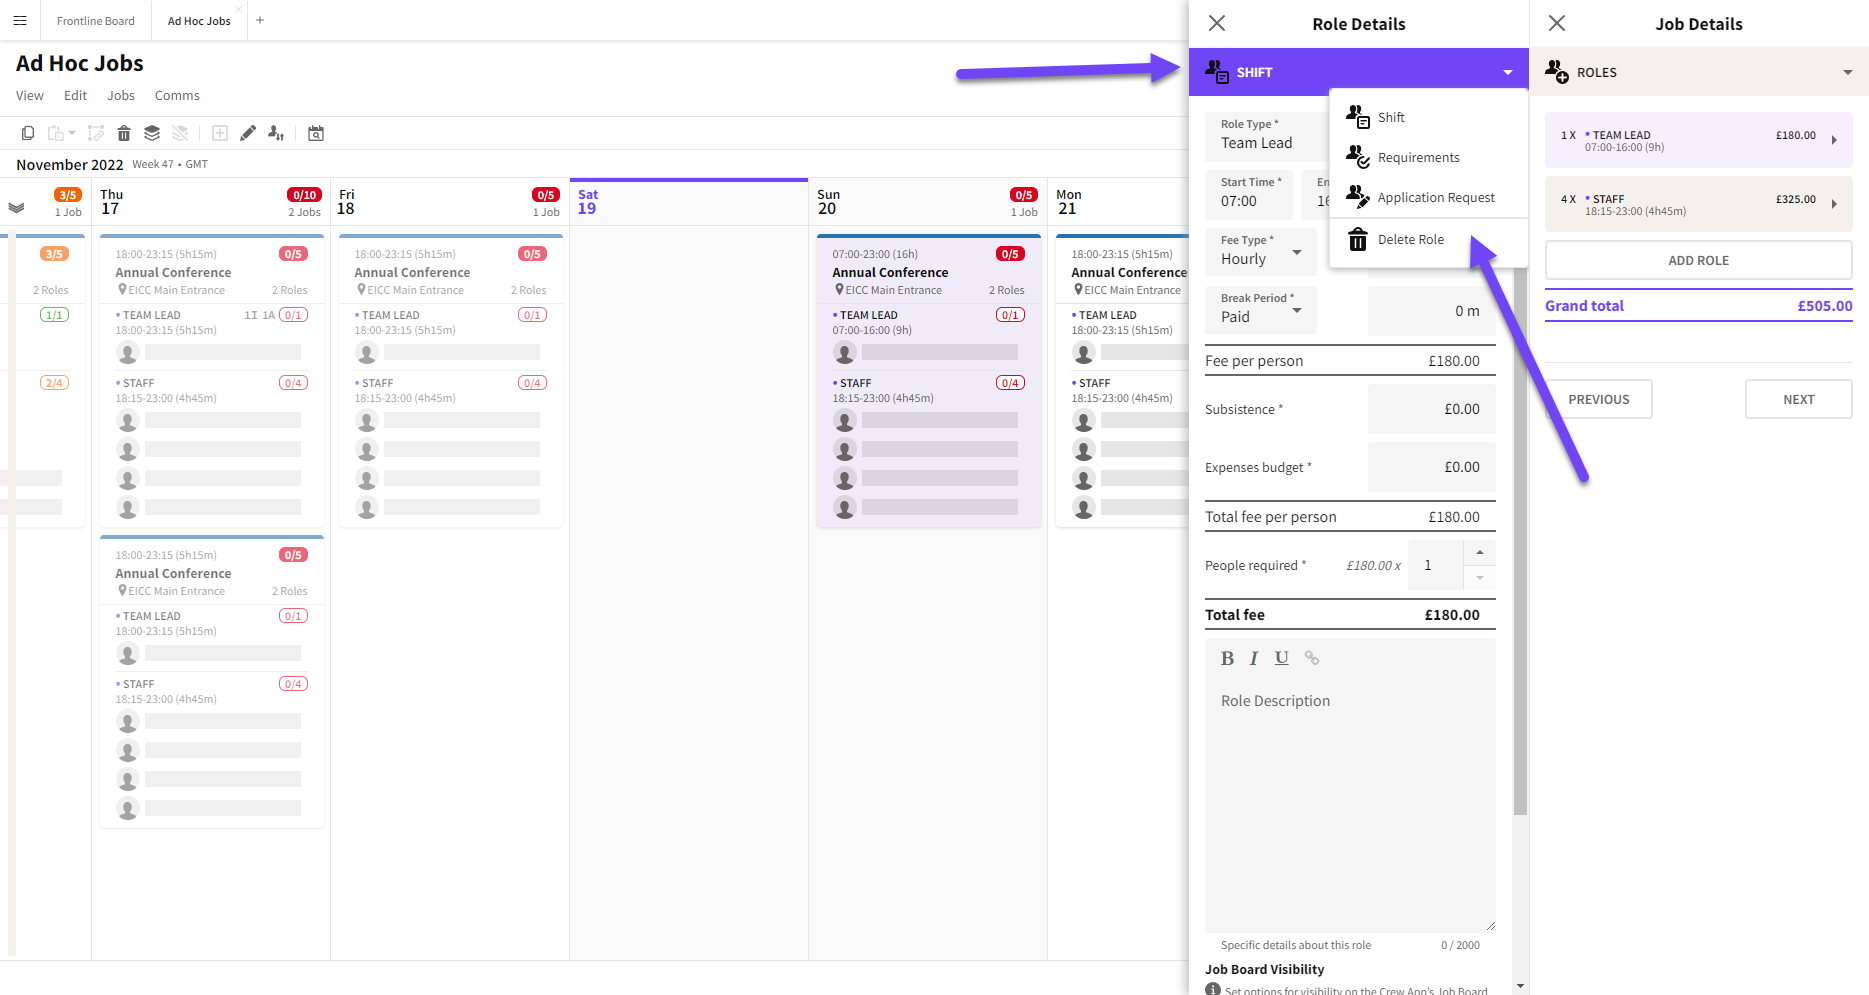The image size is (1869, 995).
Task: Expand the Fee Type dropdown
Action: click(1296, 252)
